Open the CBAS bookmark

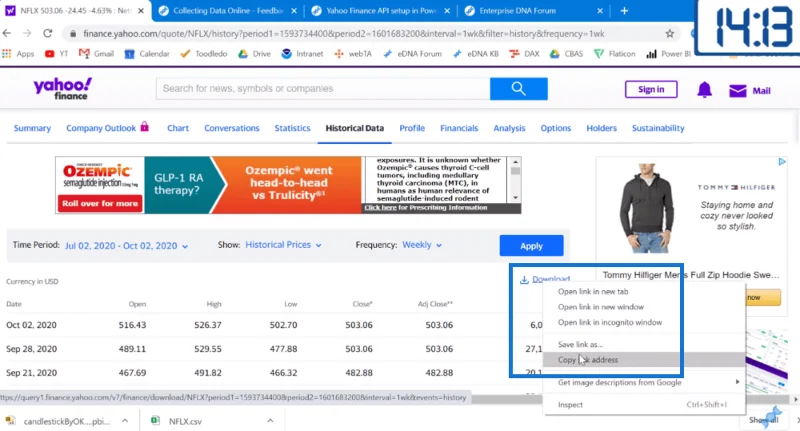[566, 54]
